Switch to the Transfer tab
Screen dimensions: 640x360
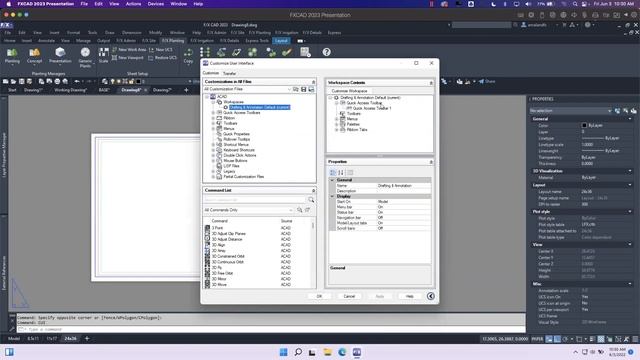tap(229, 73)
